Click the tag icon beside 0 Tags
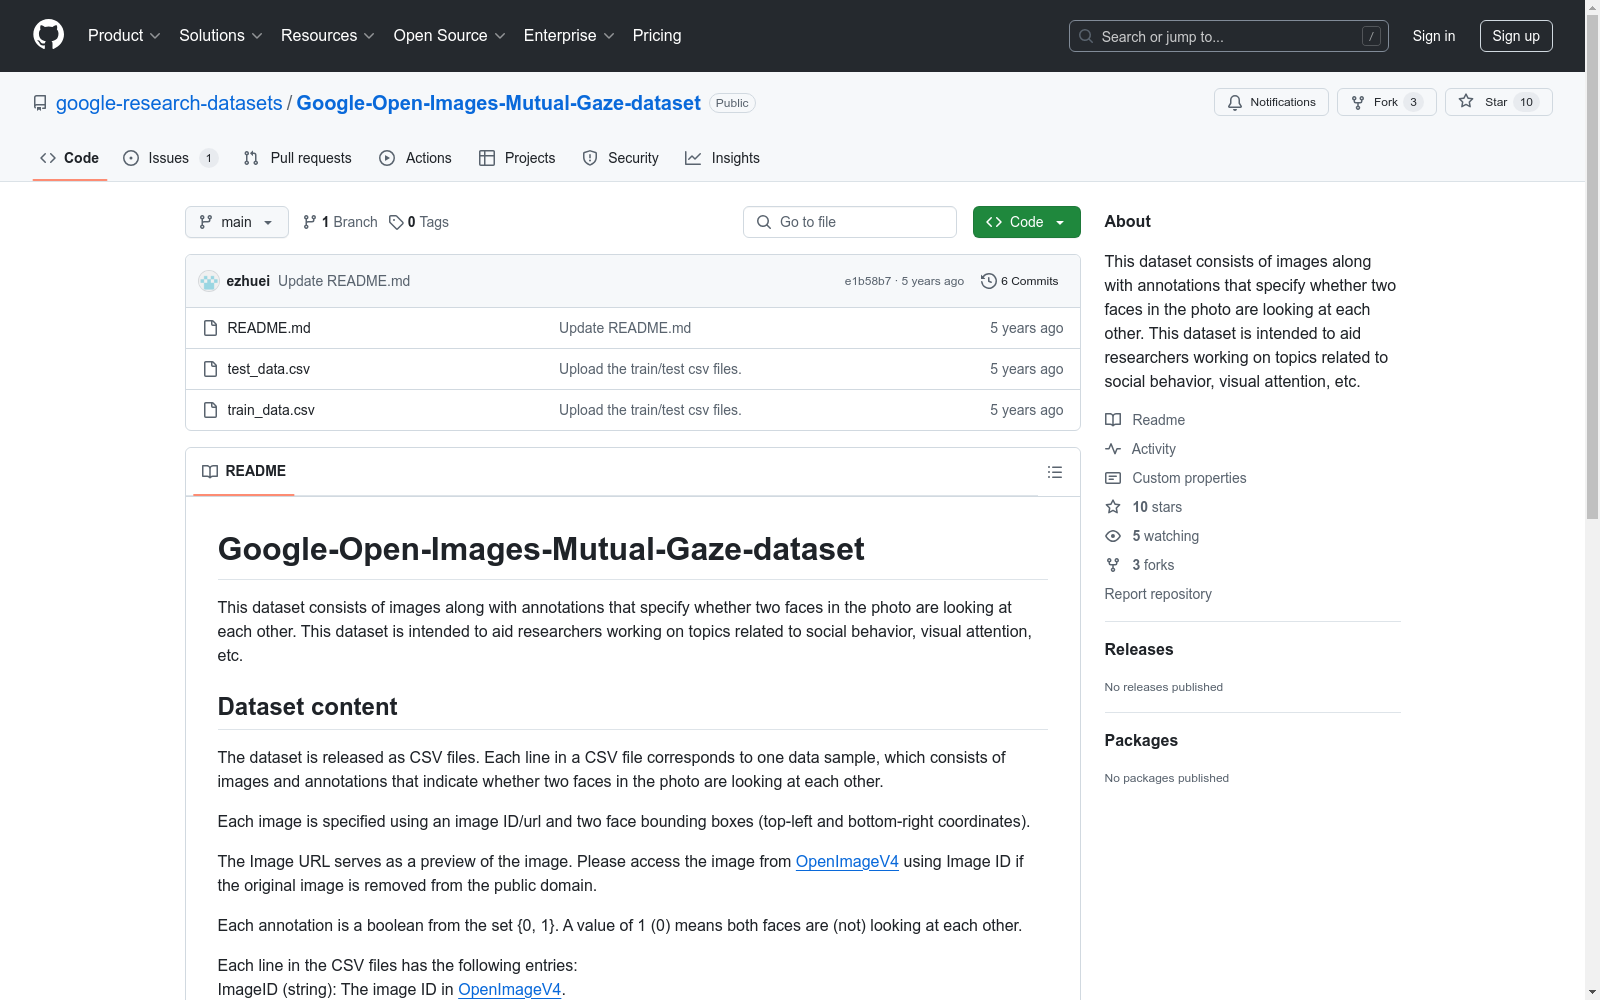The height and width of the screenshot is (1000, 1600). click(396, 222)
